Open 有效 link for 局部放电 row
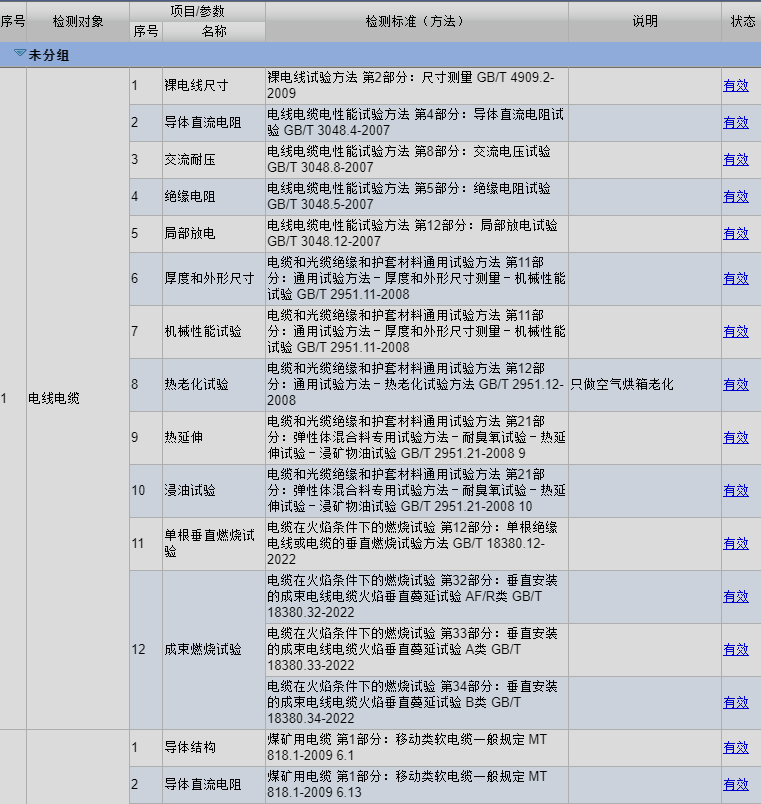761x804 pixels. [735, 233]
